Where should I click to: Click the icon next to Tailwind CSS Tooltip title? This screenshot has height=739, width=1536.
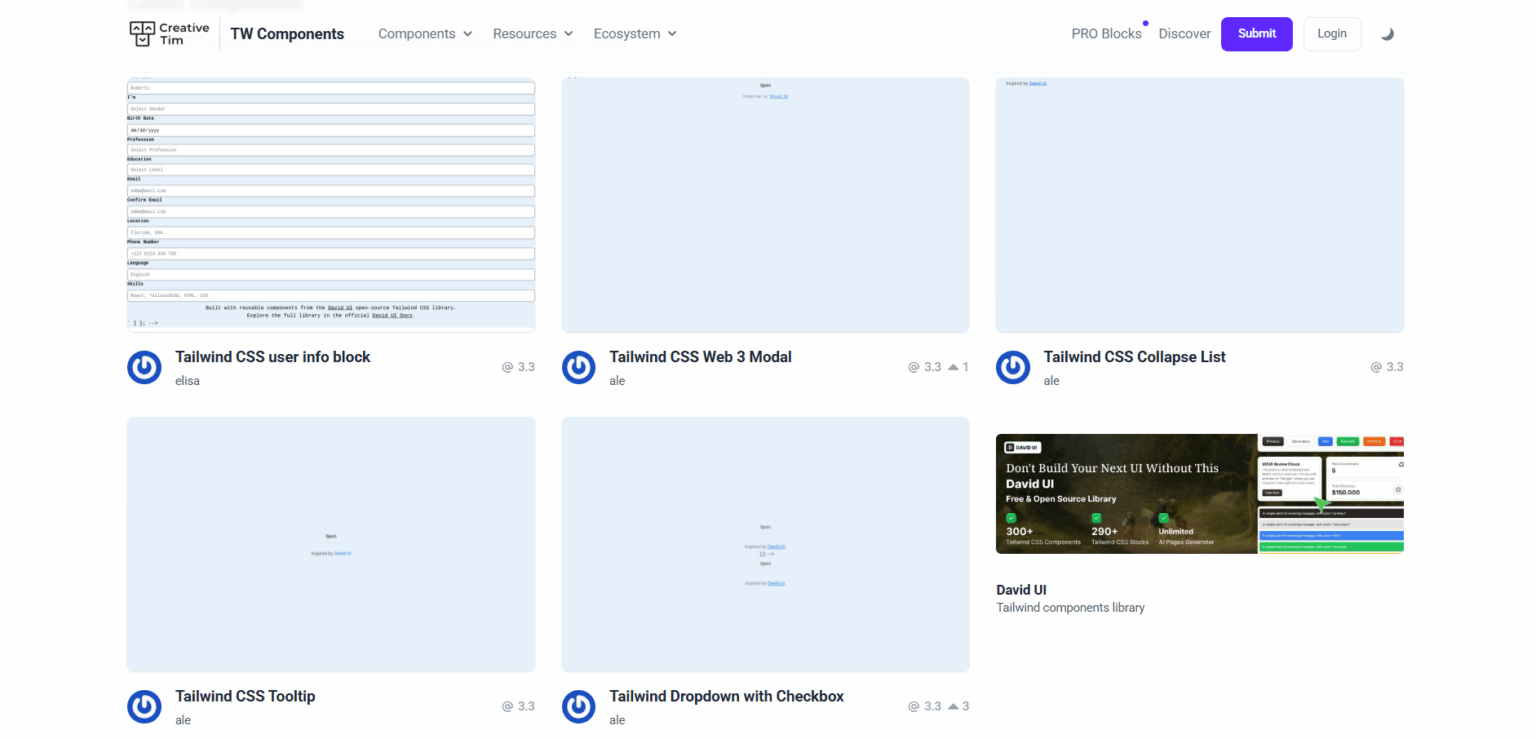pos(144,706)
